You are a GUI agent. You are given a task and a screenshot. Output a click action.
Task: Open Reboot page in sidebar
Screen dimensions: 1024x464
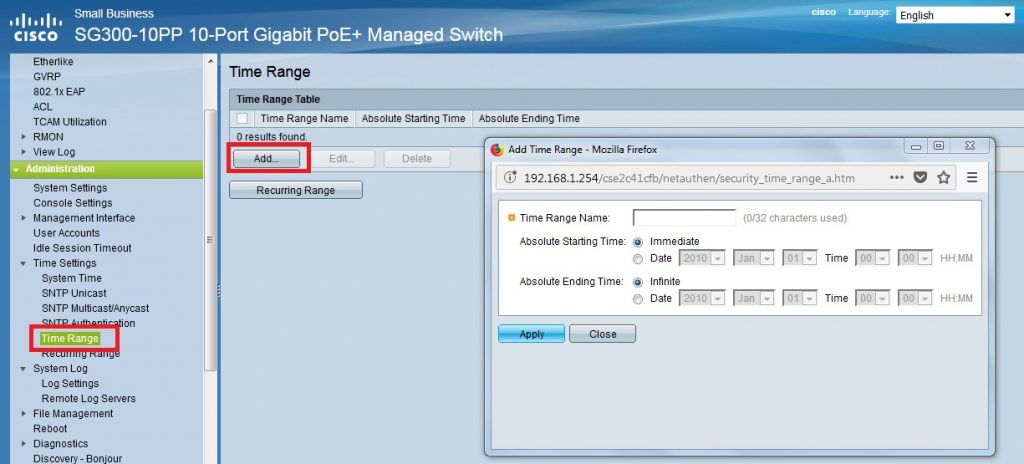(50, 429)
